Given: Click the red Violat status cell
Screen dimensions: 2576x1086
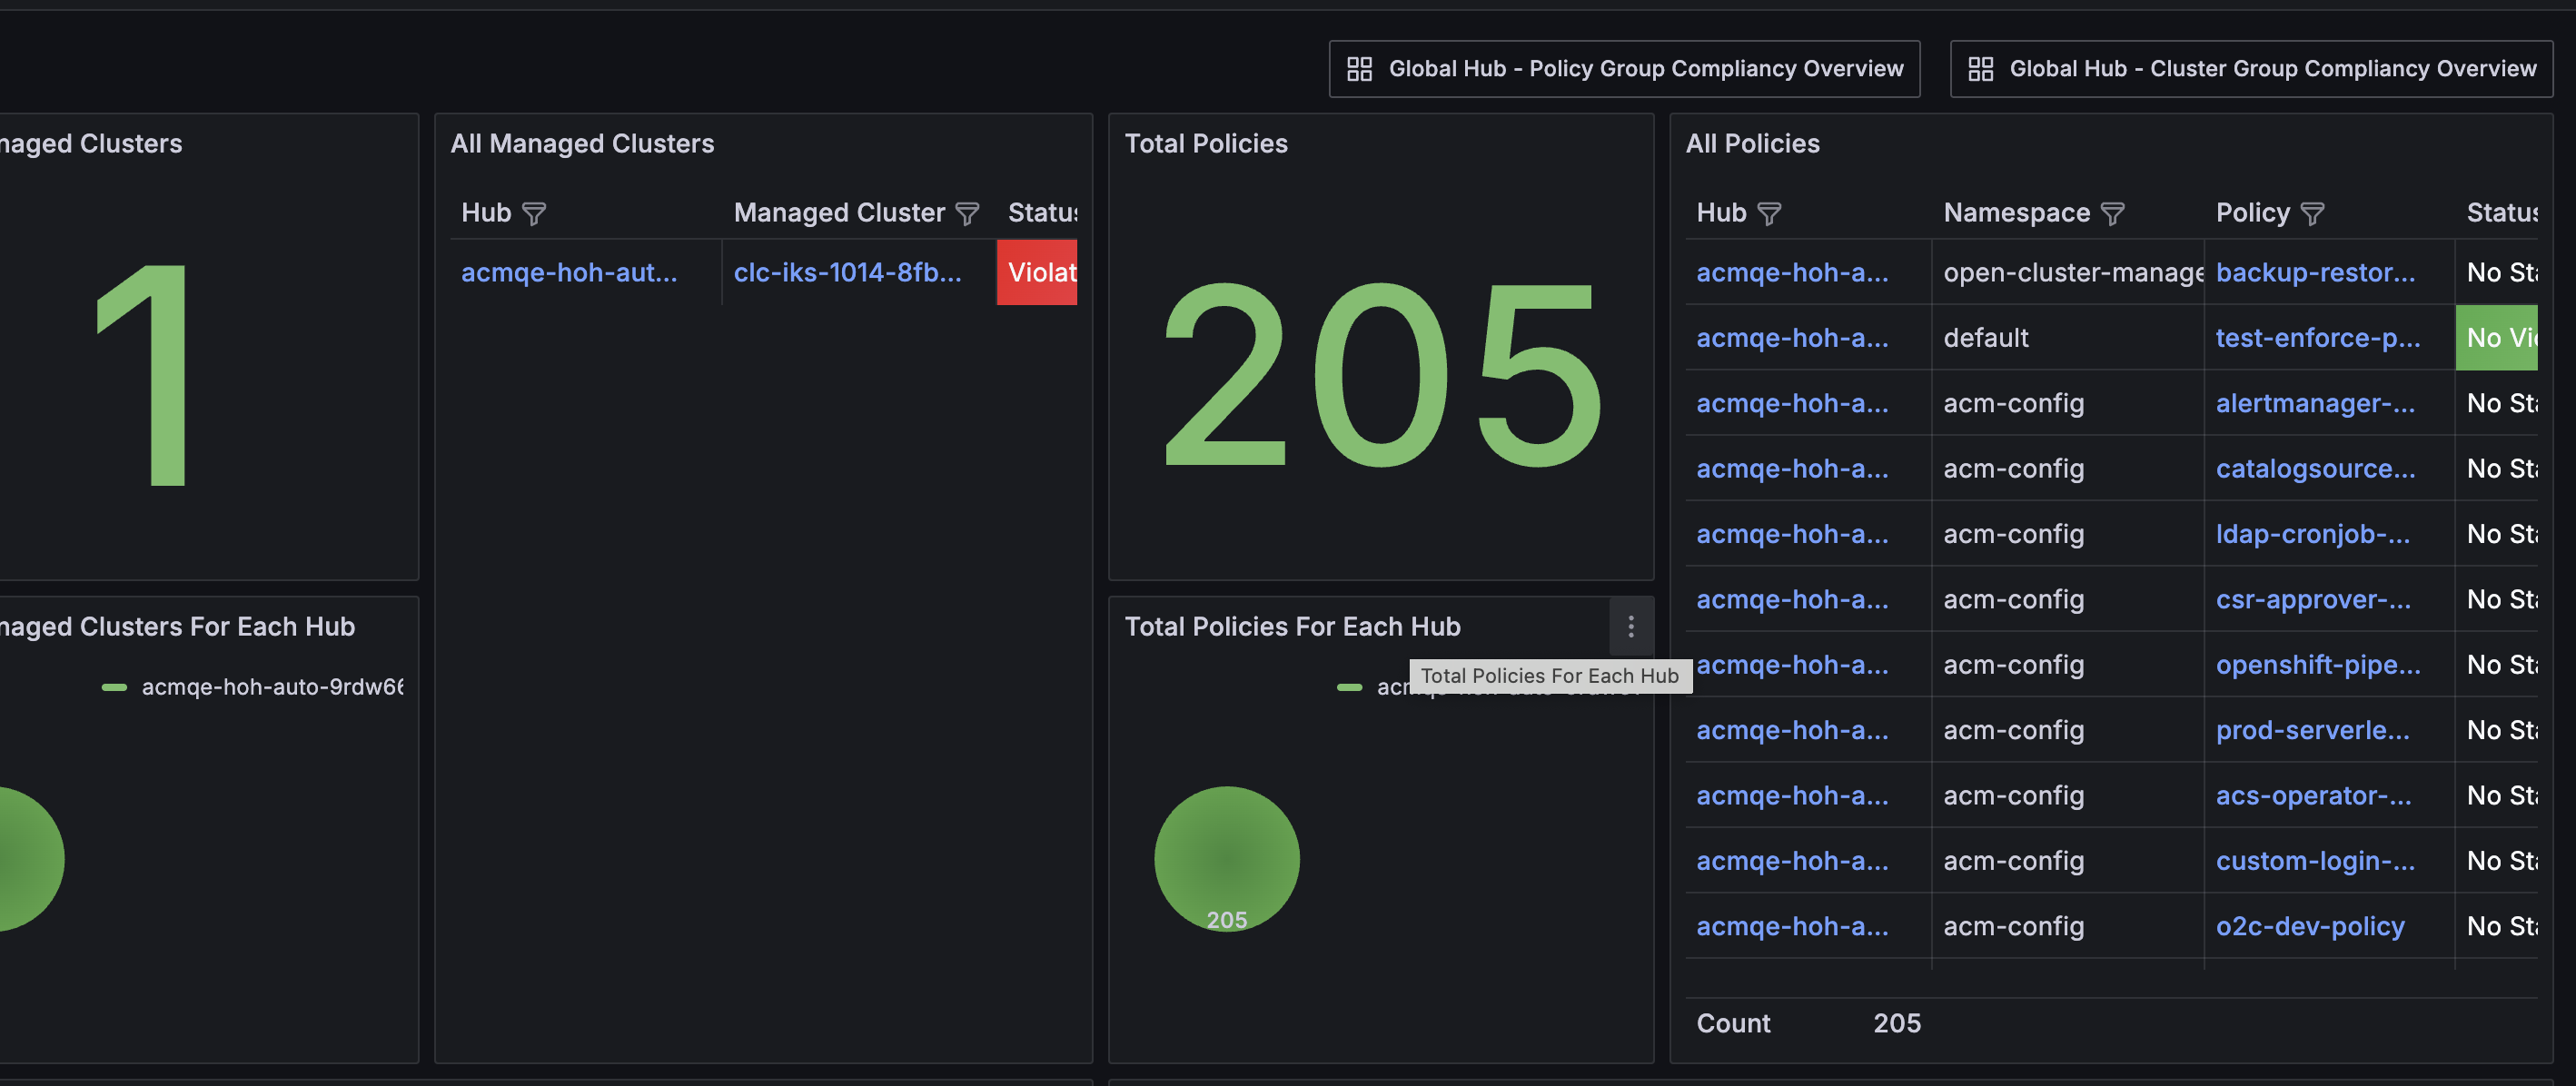Looking at the screenshot, I should tap(1037, 273).
